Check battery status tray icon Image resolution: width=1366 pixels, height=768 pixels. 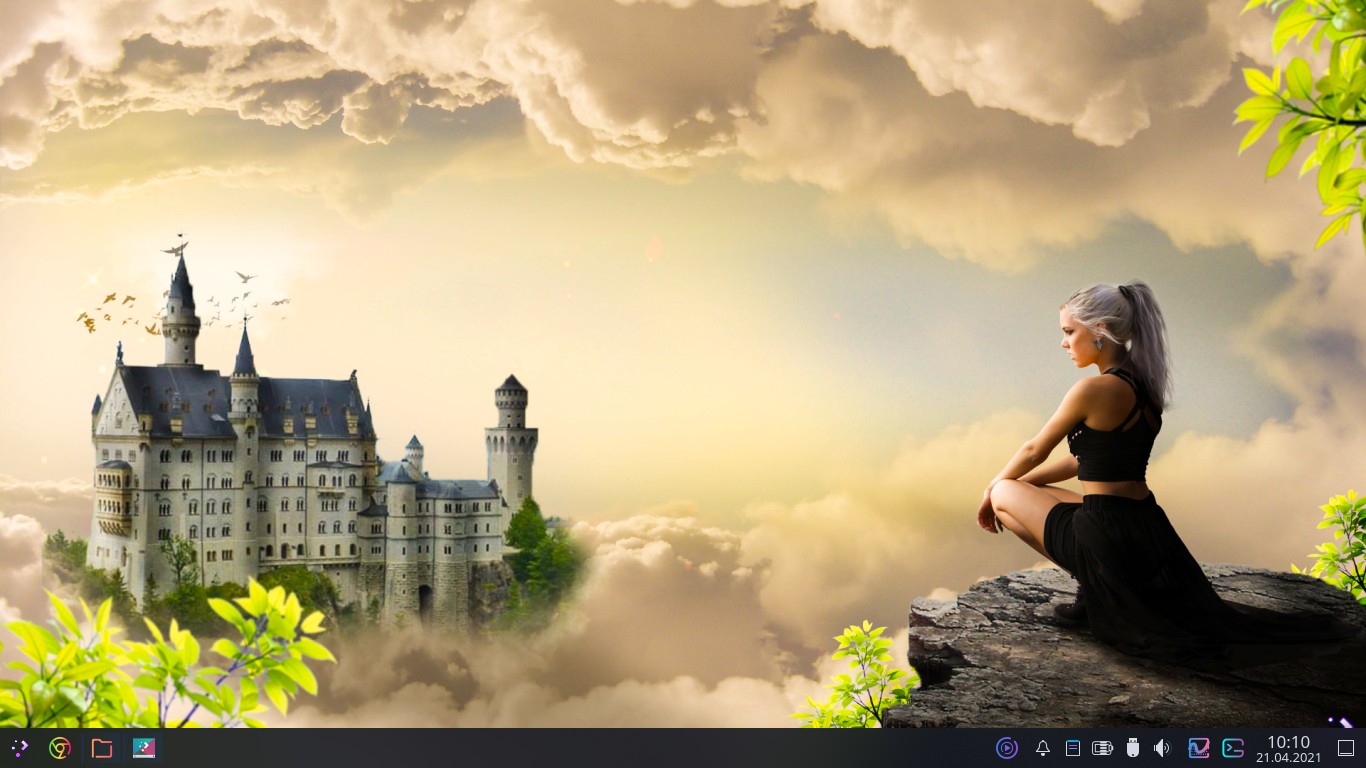1103,748
